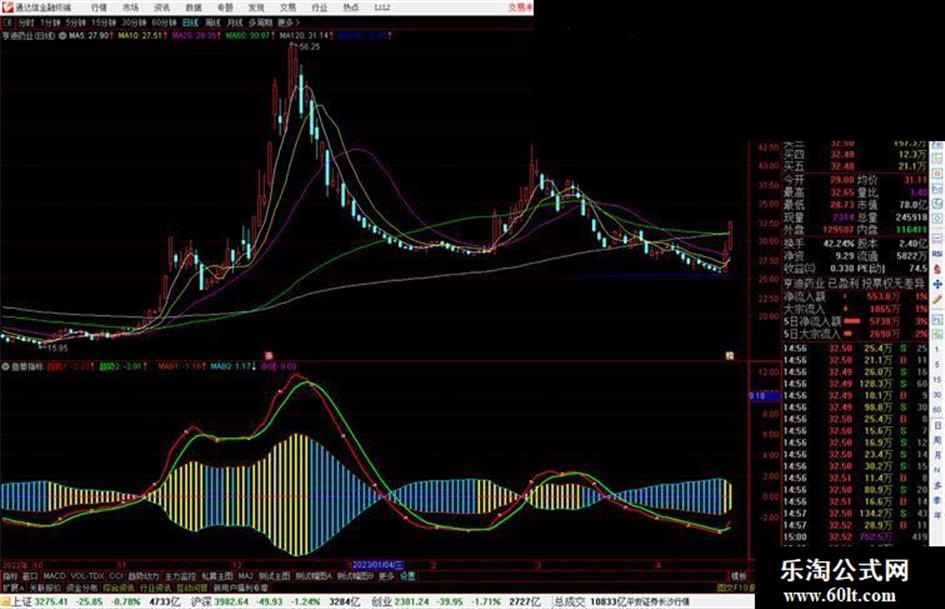945x609 pixels.
Task: Click the N shortcut in the sidebar
Action: point(937,470)
